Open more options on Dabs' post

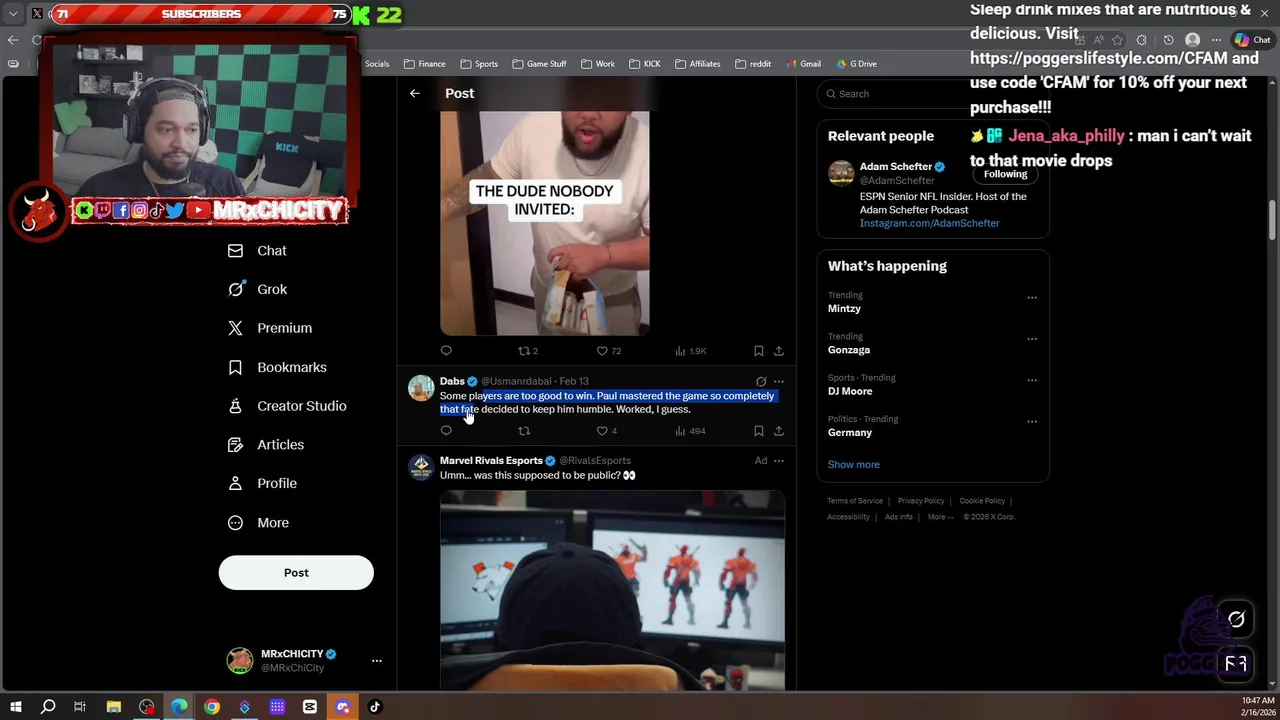click(x=779, y=381)
